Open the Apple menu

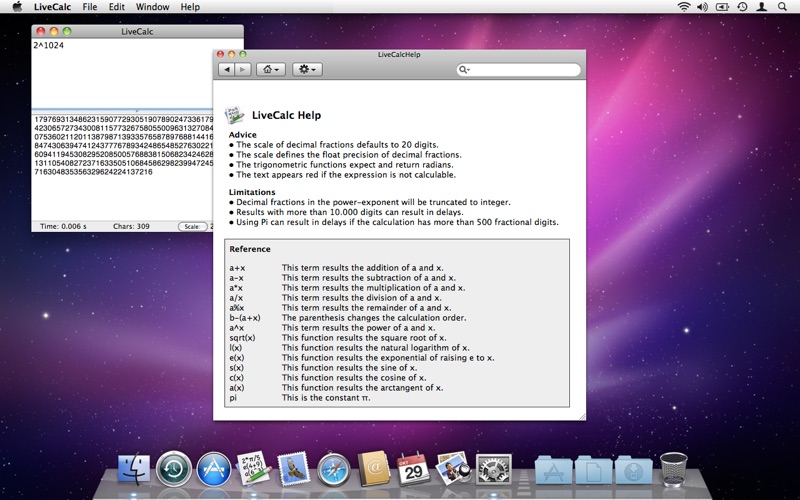click(x=17, y=7)
